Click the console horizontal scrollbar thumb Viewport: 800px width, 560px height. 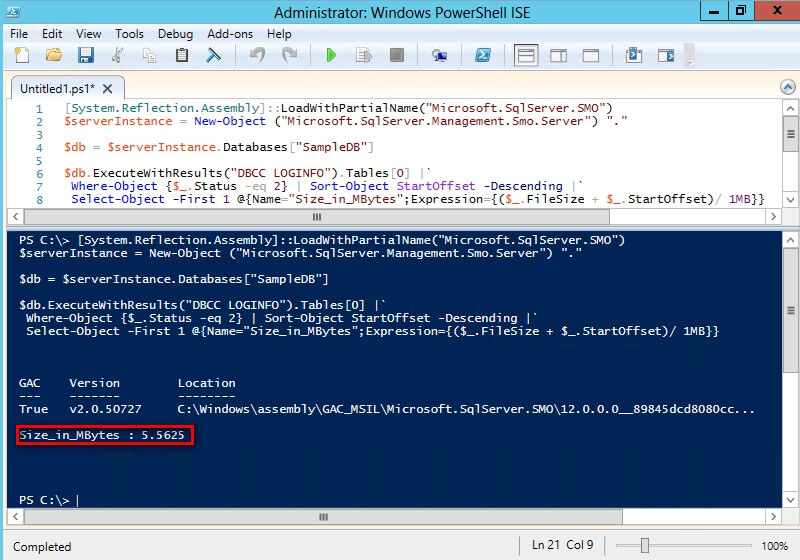pyautogui.click(x=323, y=516)
